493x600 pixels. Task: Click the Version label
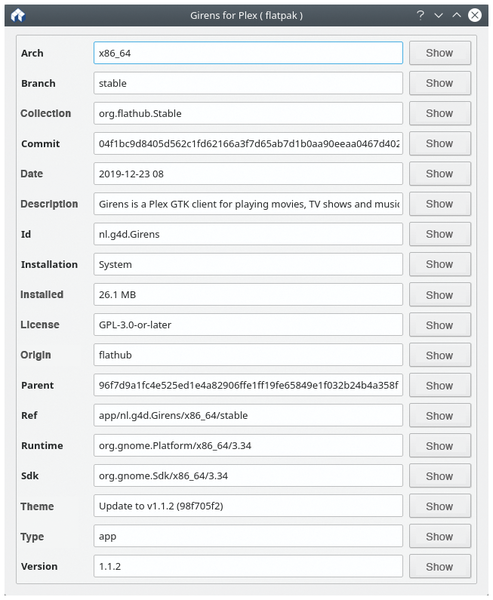[x=39, y=567]
